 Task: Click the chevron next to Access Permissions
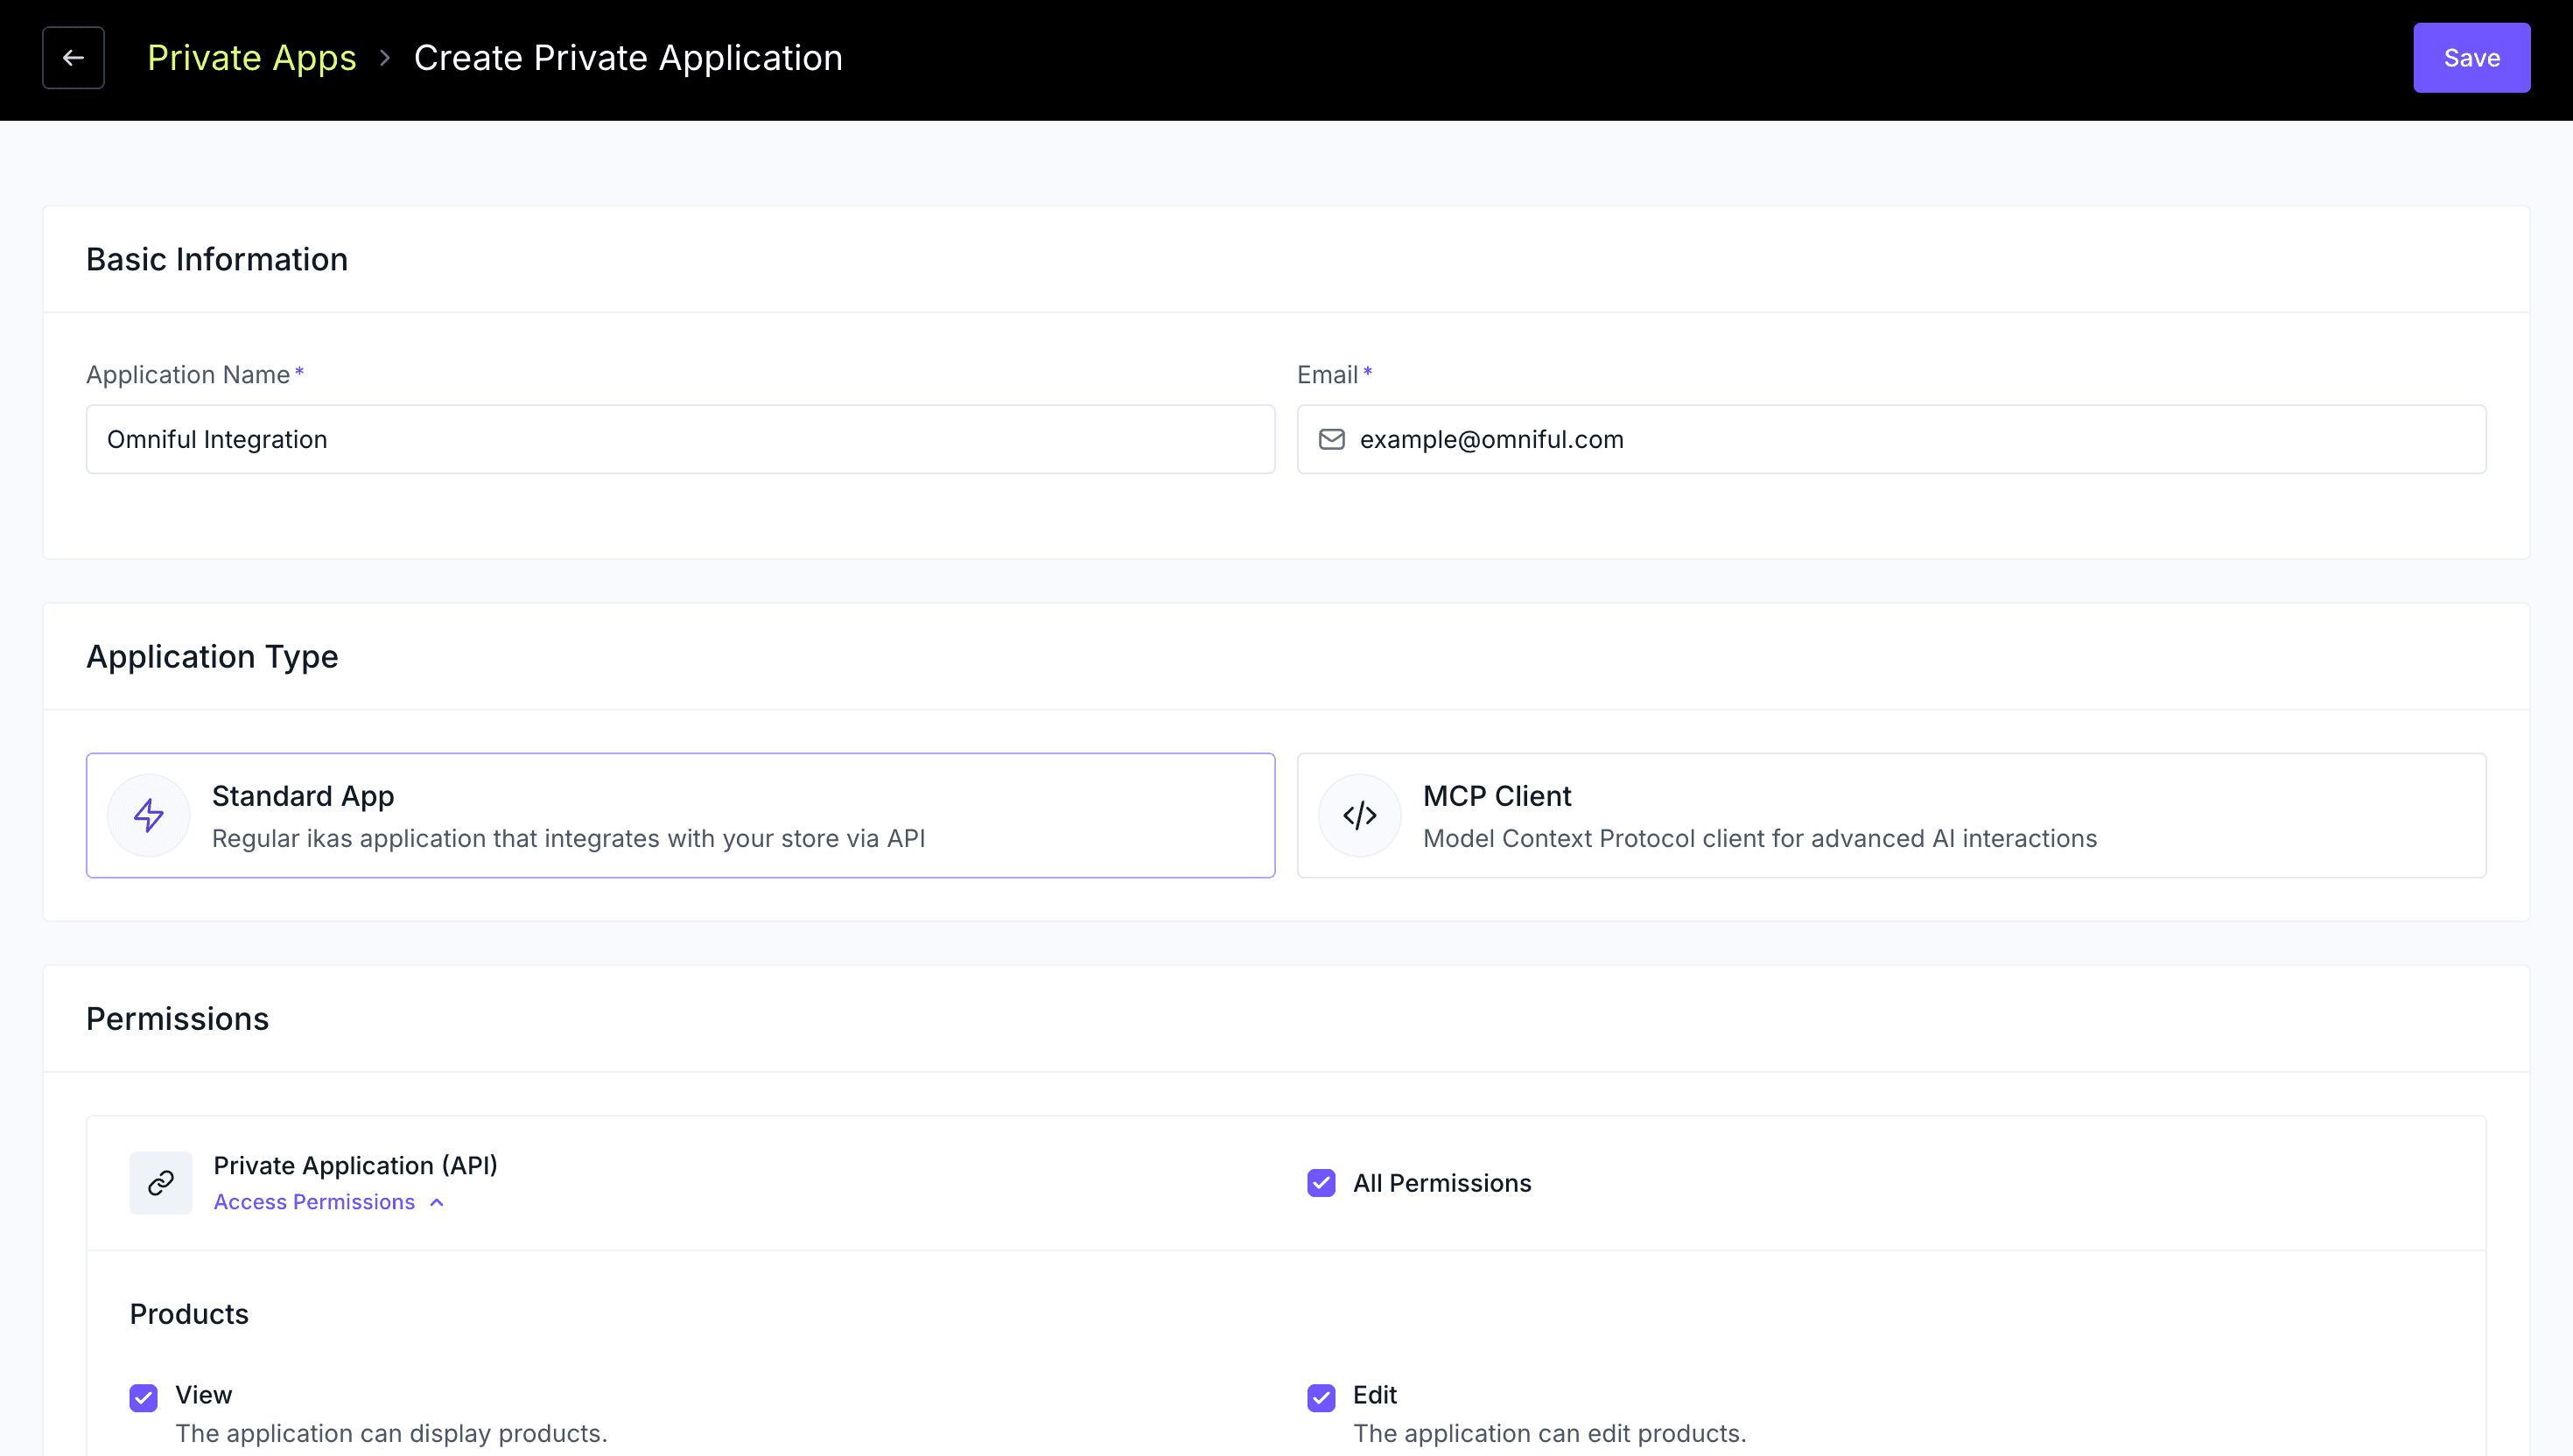(x=437, y=1202)
